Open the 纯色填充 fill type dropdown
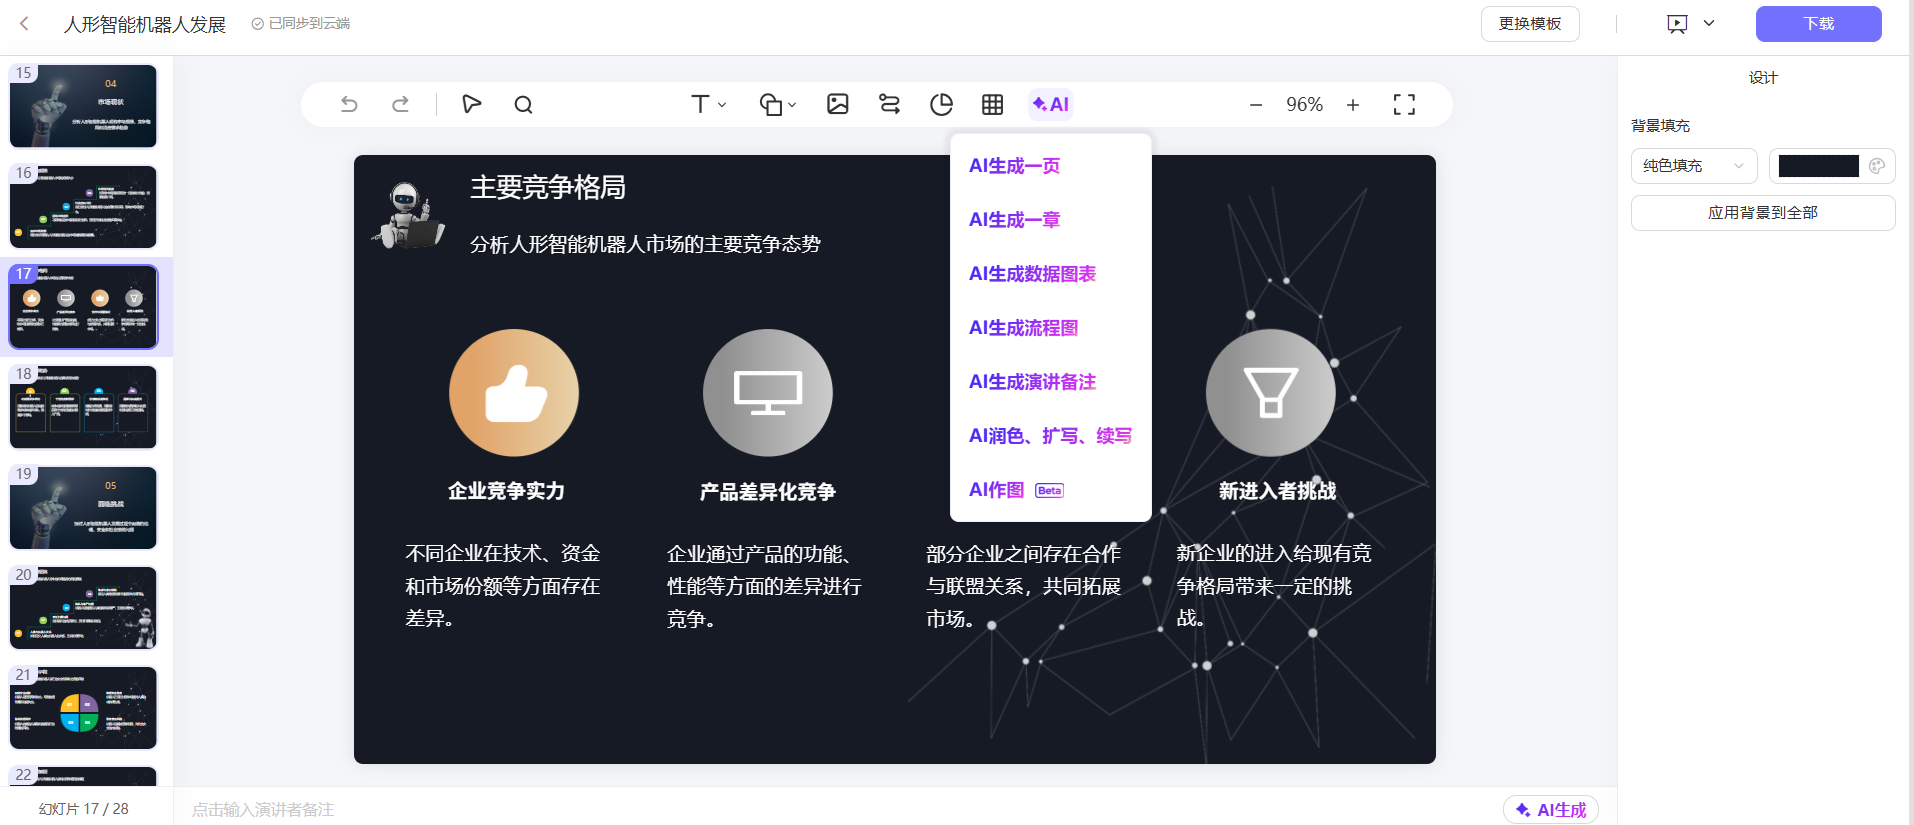This screenshot has width=1914, height=825. (1694, 166)
